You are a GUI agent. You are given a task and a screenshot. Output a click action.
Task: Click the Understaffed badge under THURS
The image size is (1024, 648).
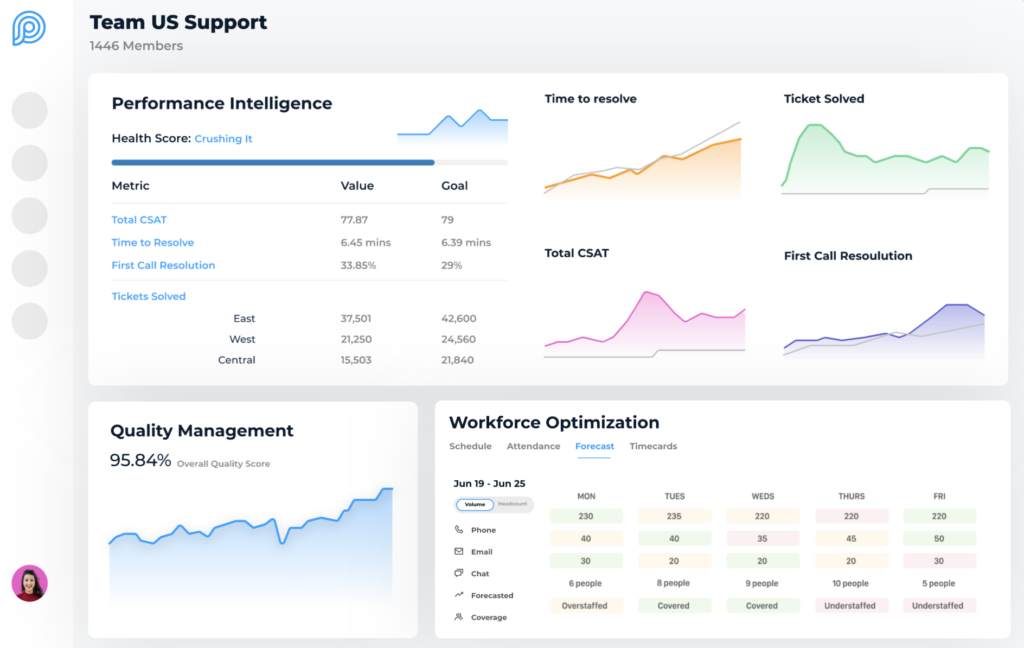click(850, 606)
